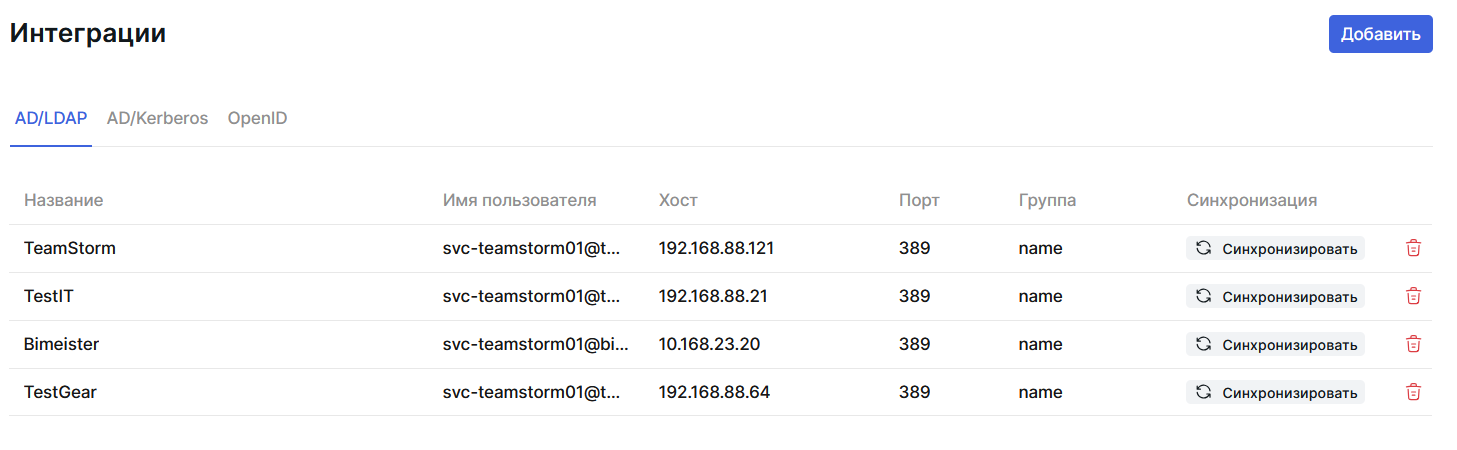This screenshot has height=450, width=1457.
Task: Click the Название column header
Action: pos(63,200)
